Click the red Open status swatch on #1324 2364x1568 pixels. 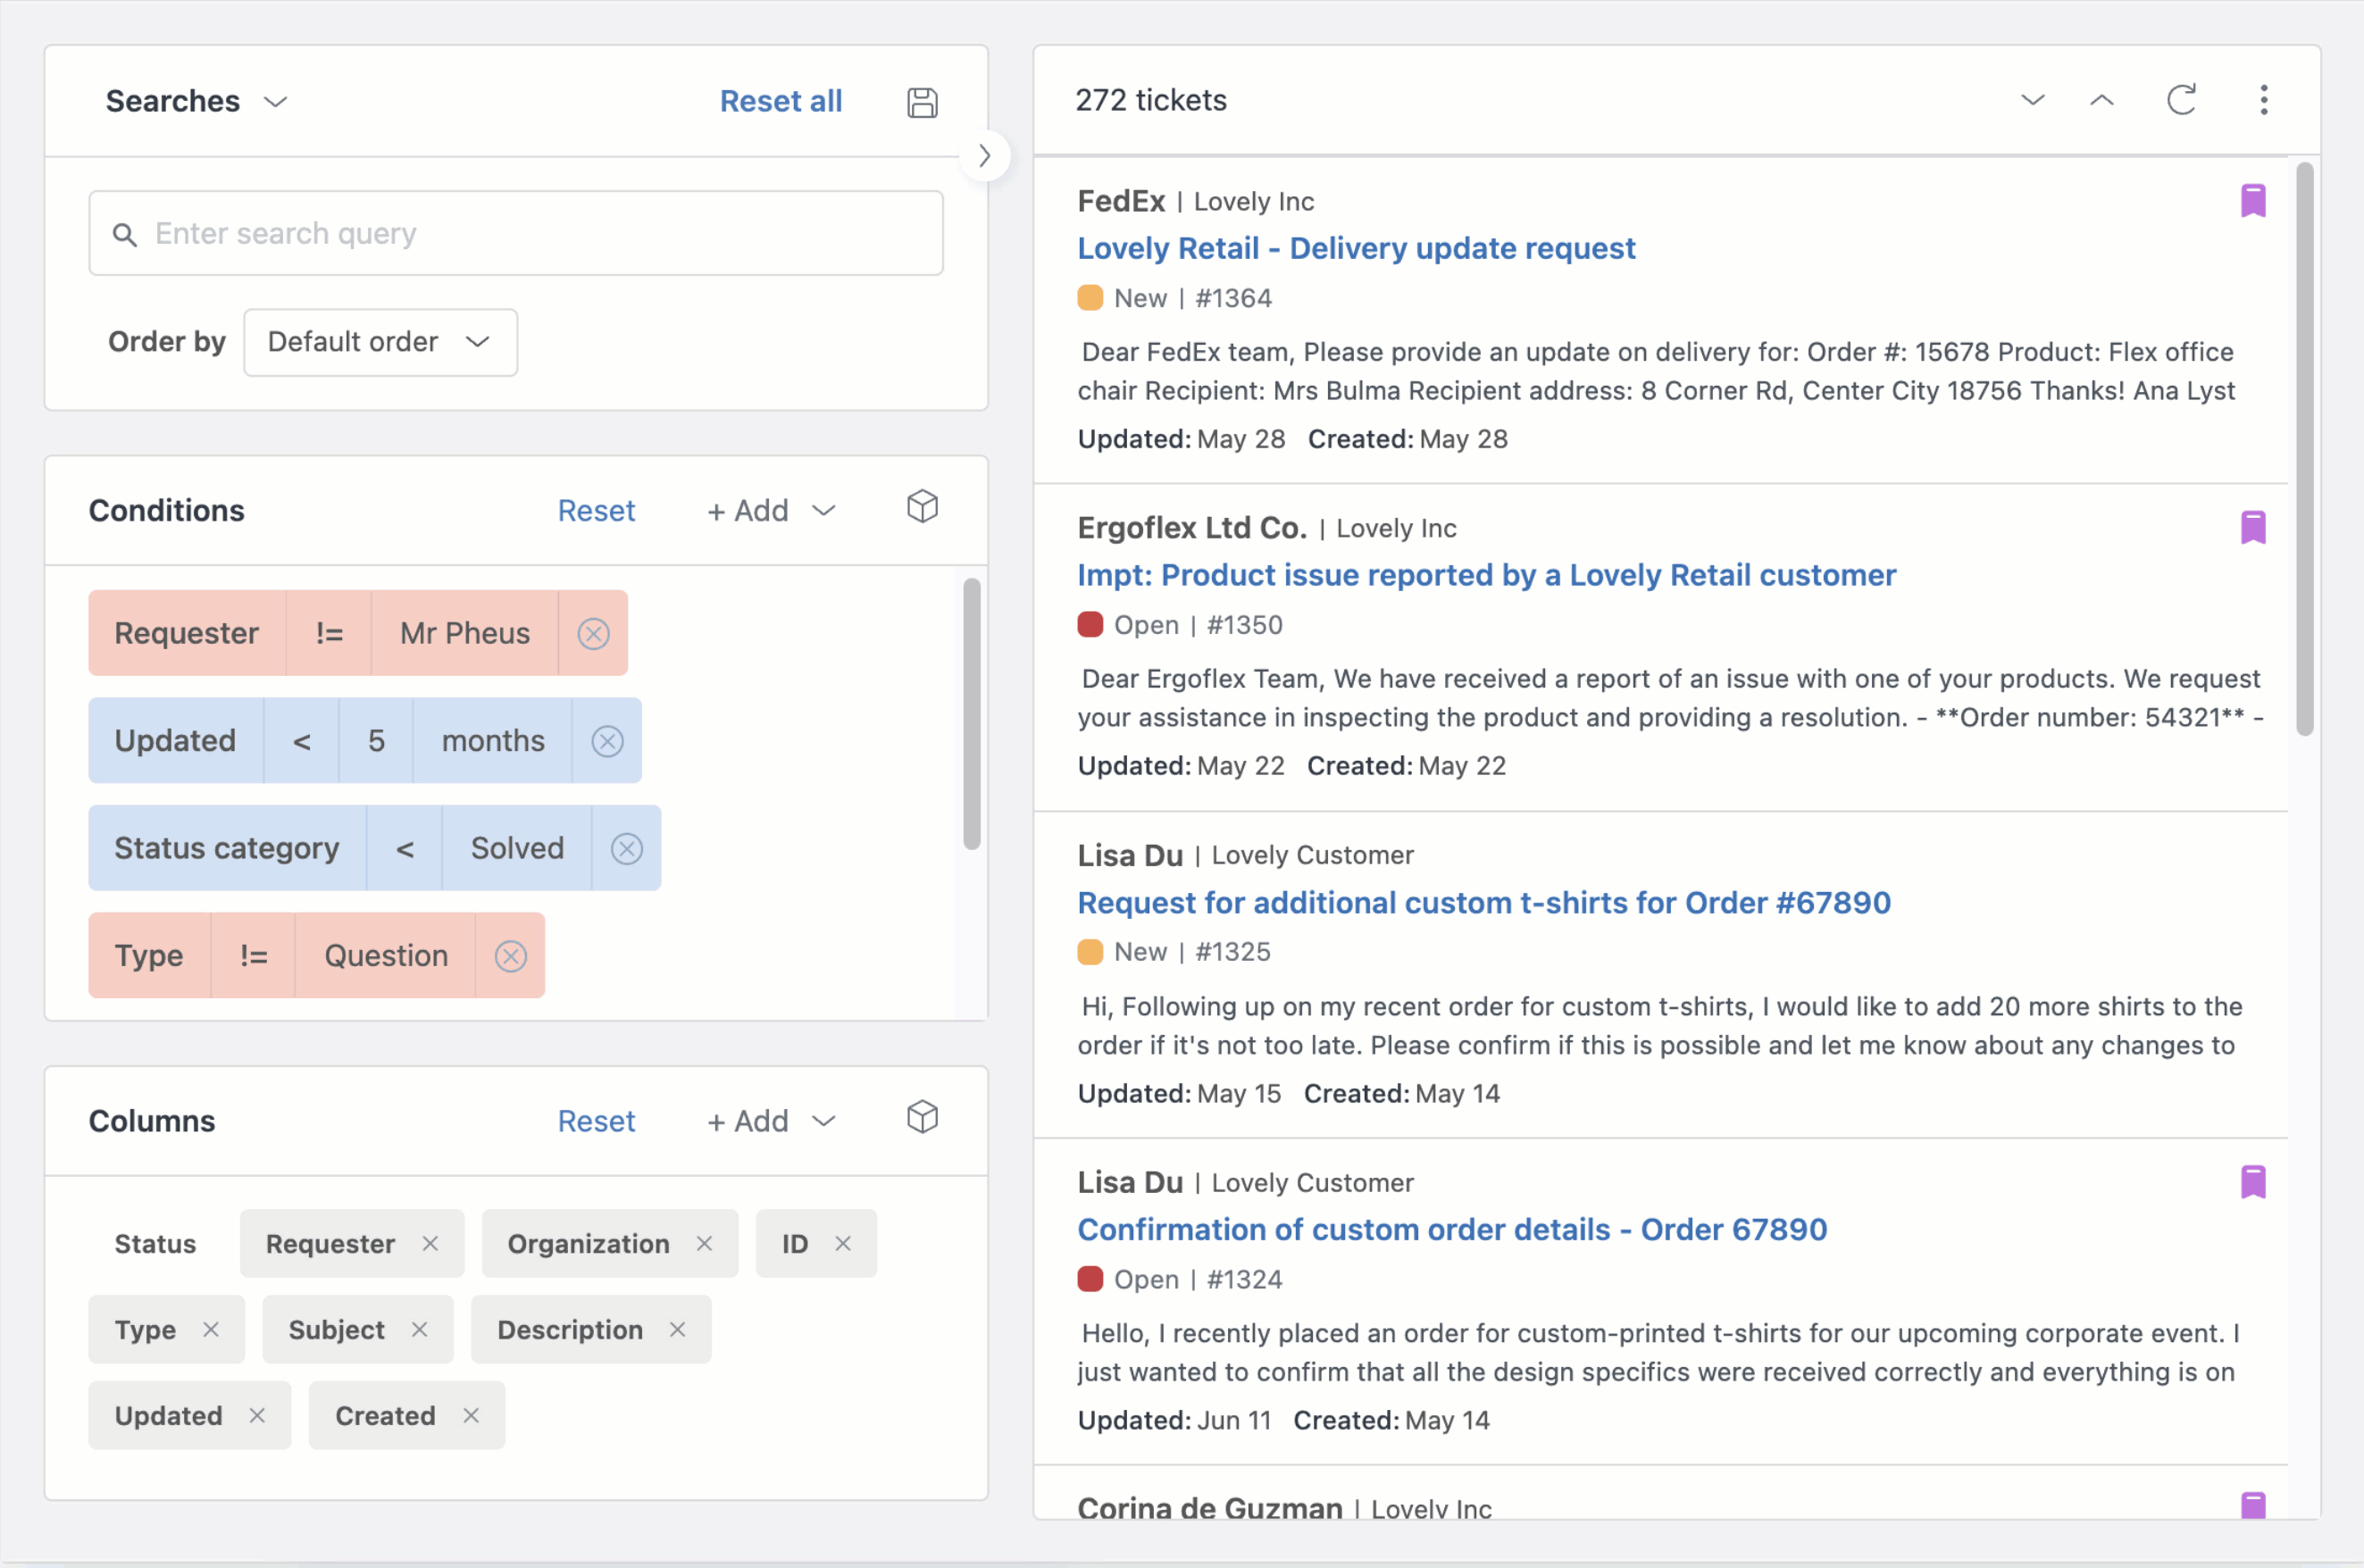1089,1279
